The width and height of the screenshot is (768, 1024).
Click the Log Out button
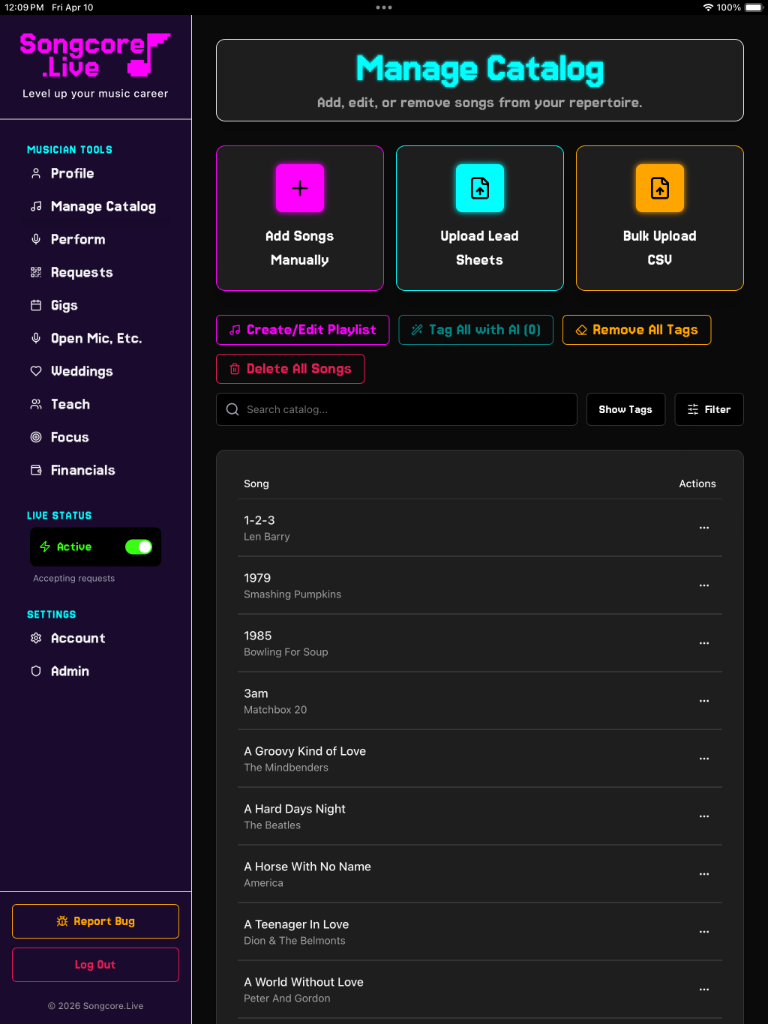coord(95,965)
